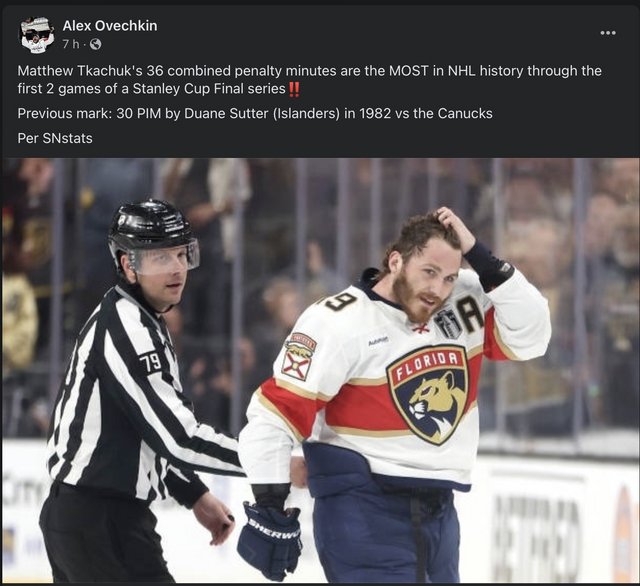Click the referee's number 79 armband
This screenshot has height=586, width=640.
(150, 363)
